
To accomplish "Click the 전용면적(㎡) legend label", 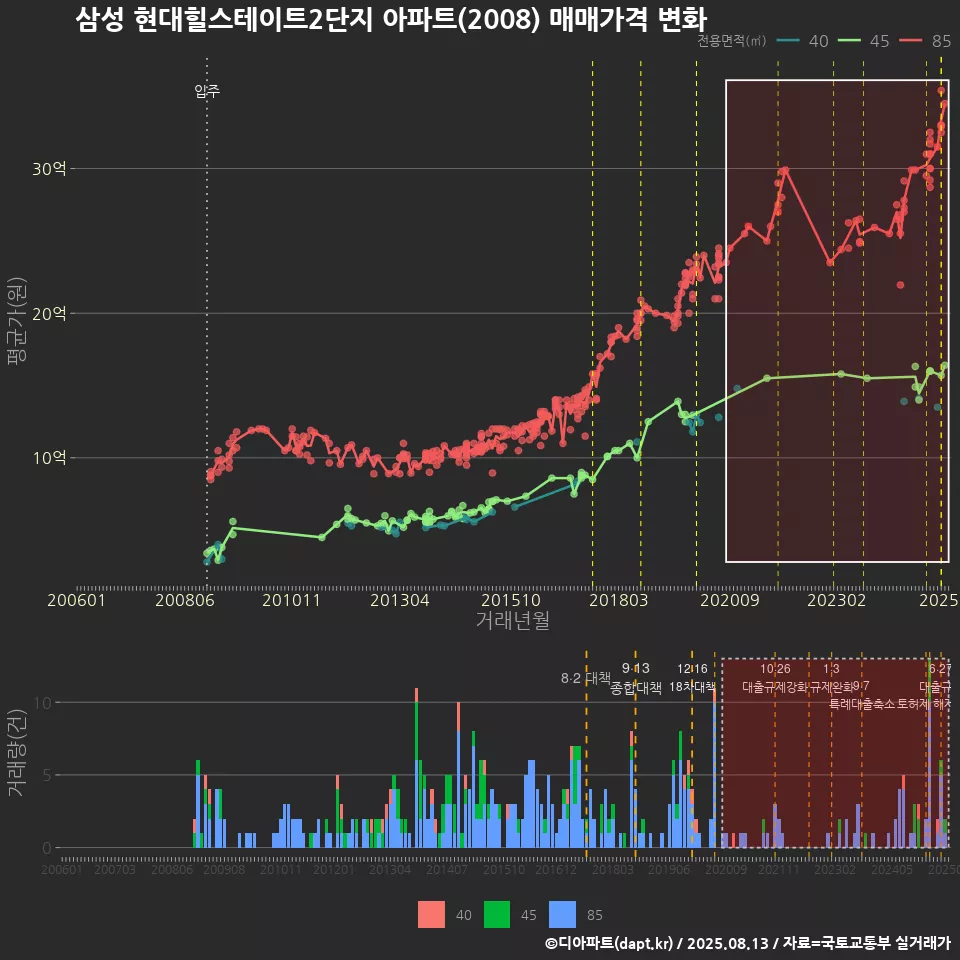I will click(x=732, y=41).
